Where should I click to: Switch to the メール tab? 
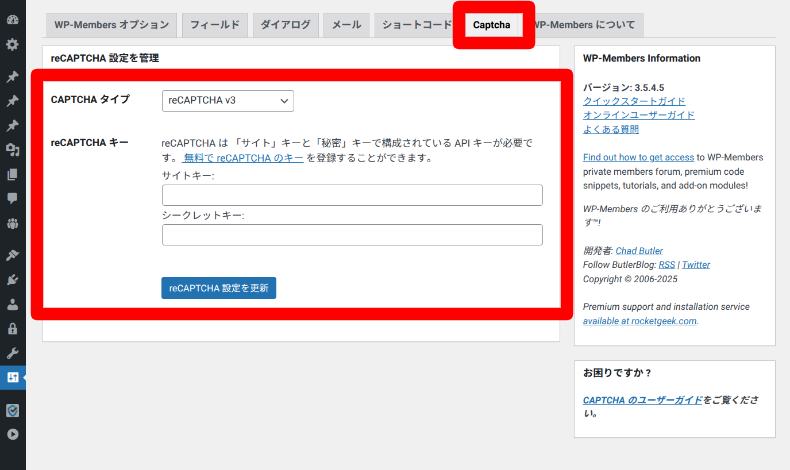coord(346,25)
